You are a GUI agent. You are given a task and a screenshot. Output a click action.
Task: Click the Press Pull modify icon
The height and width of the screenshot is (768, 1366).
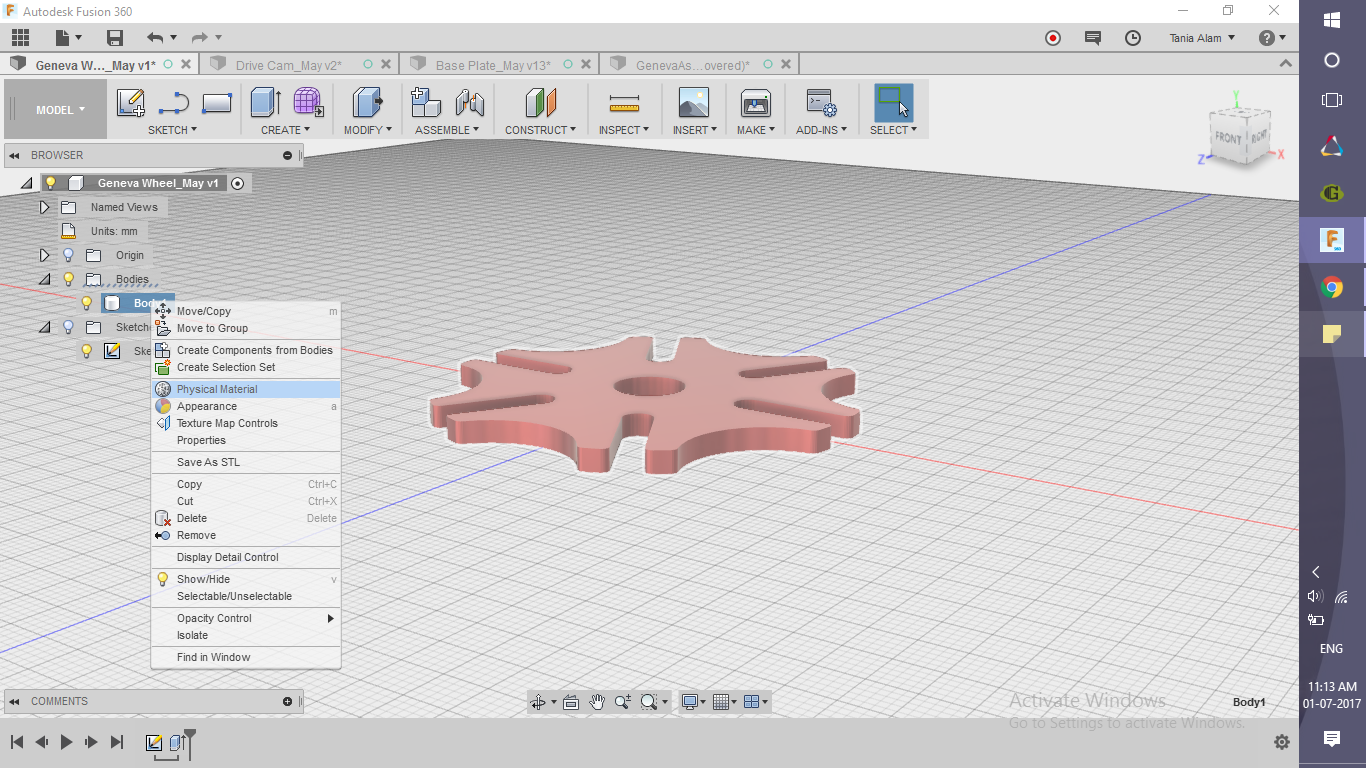coord(368,103)
